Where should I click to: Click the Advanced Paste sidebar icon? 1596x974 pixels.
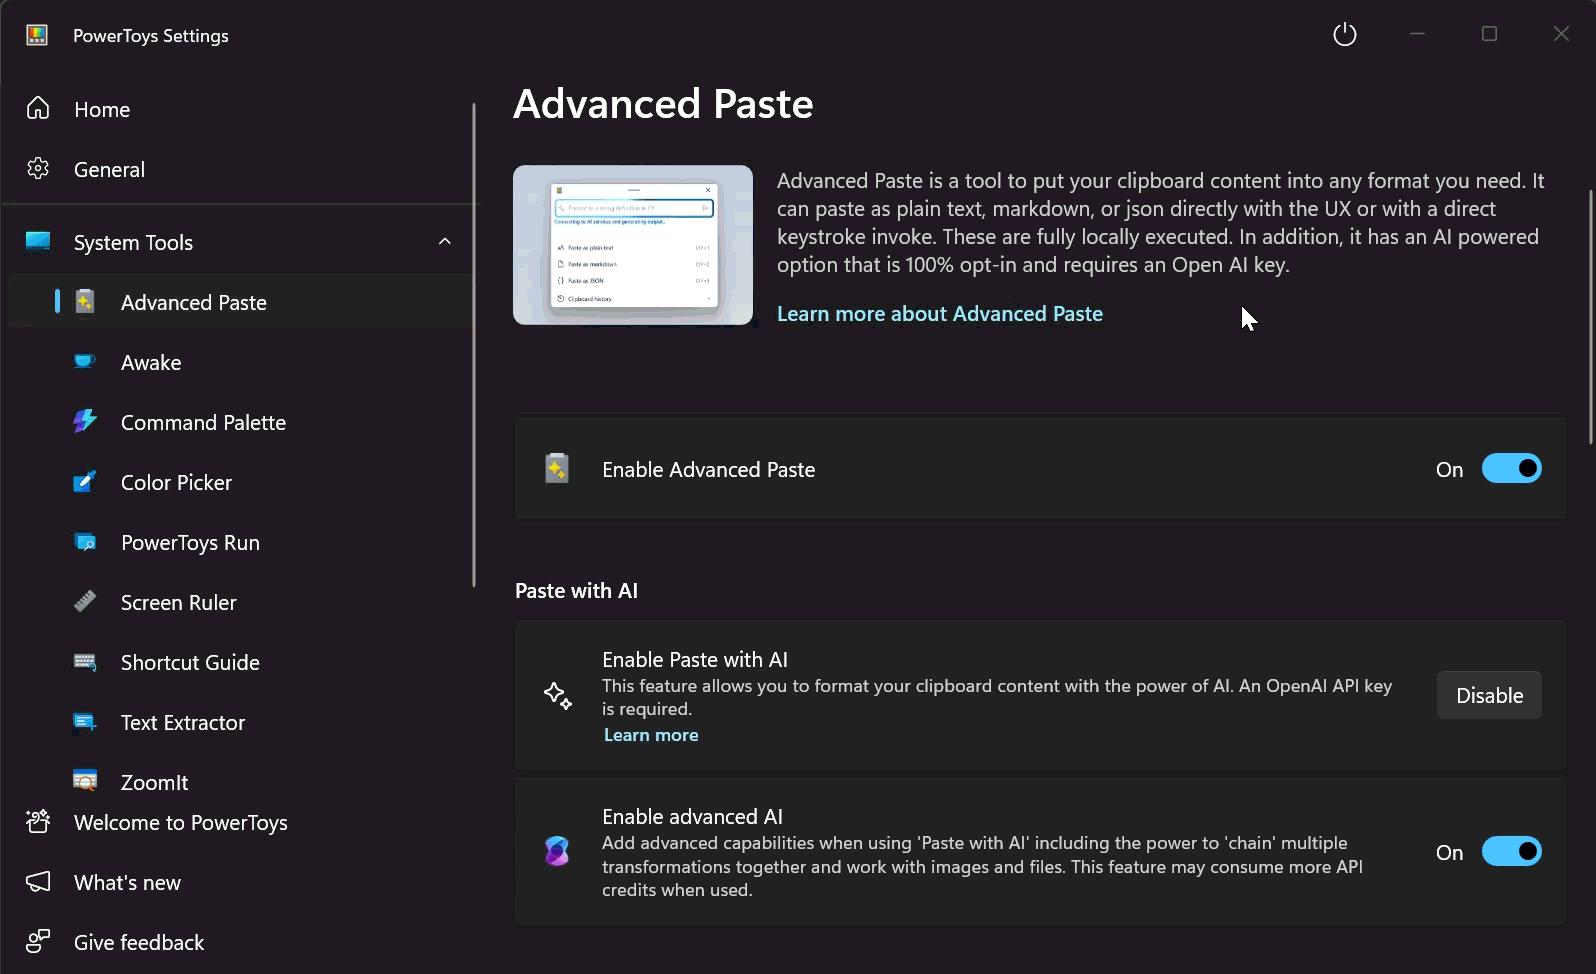[85, 301]
